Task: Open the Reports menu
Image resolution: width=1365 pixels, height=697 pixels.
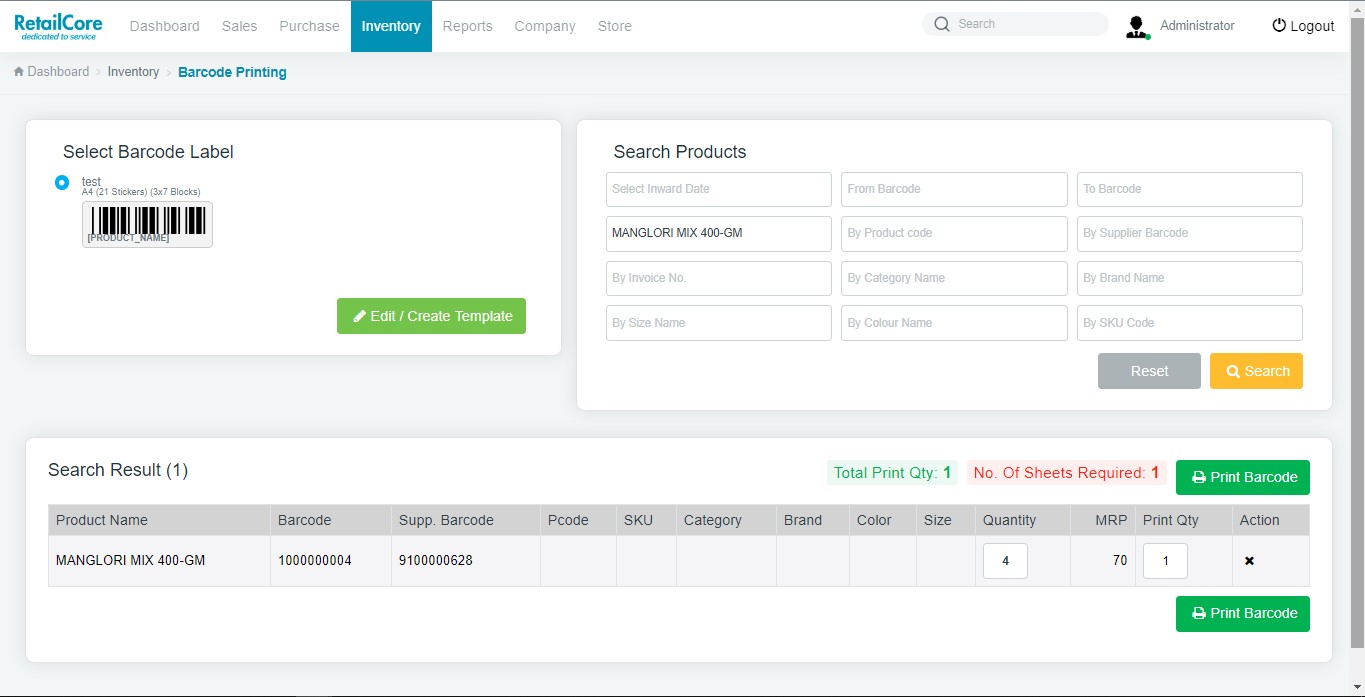Action: coord(467,26)
